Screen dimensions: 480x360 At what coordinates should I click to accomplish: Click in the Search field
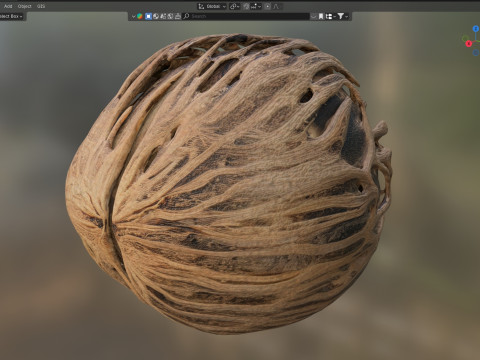pos(246,16)
